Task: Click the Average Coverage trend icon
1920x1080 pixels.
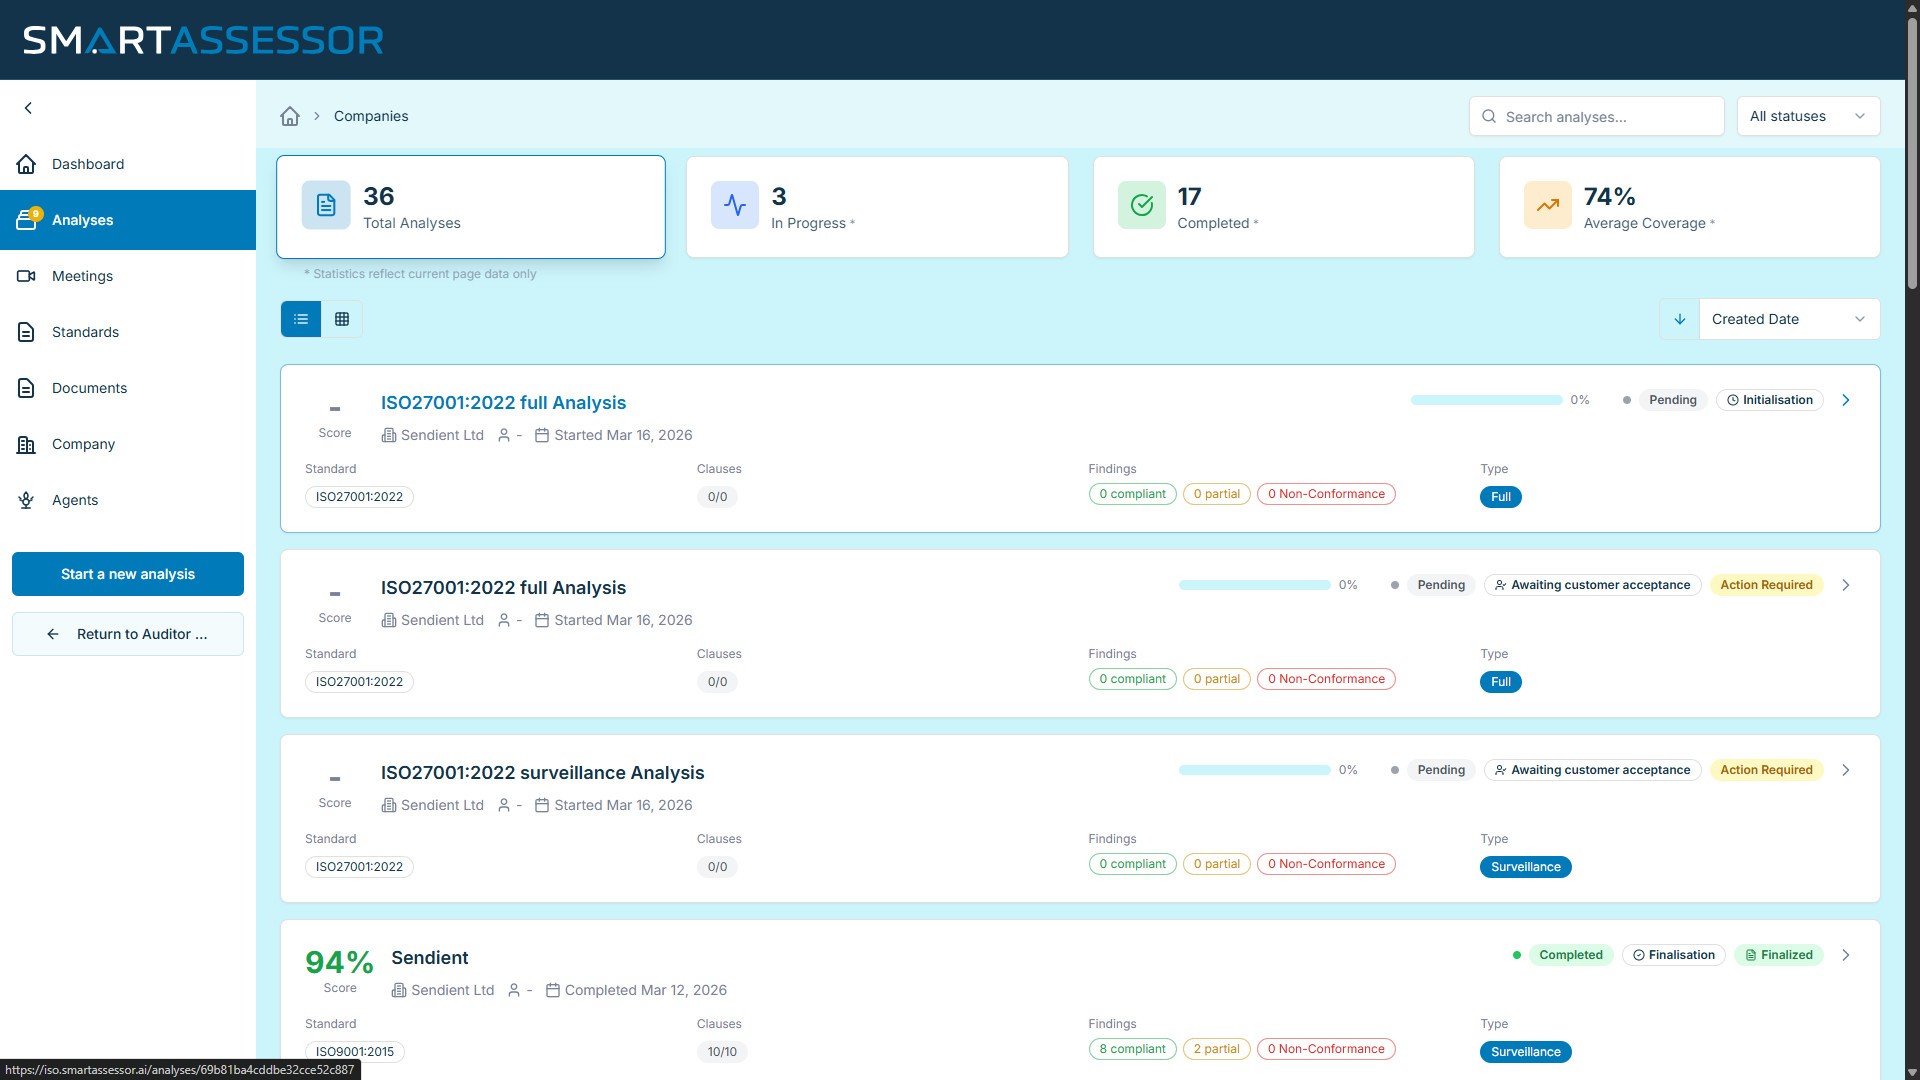Action: [1548, 206]
